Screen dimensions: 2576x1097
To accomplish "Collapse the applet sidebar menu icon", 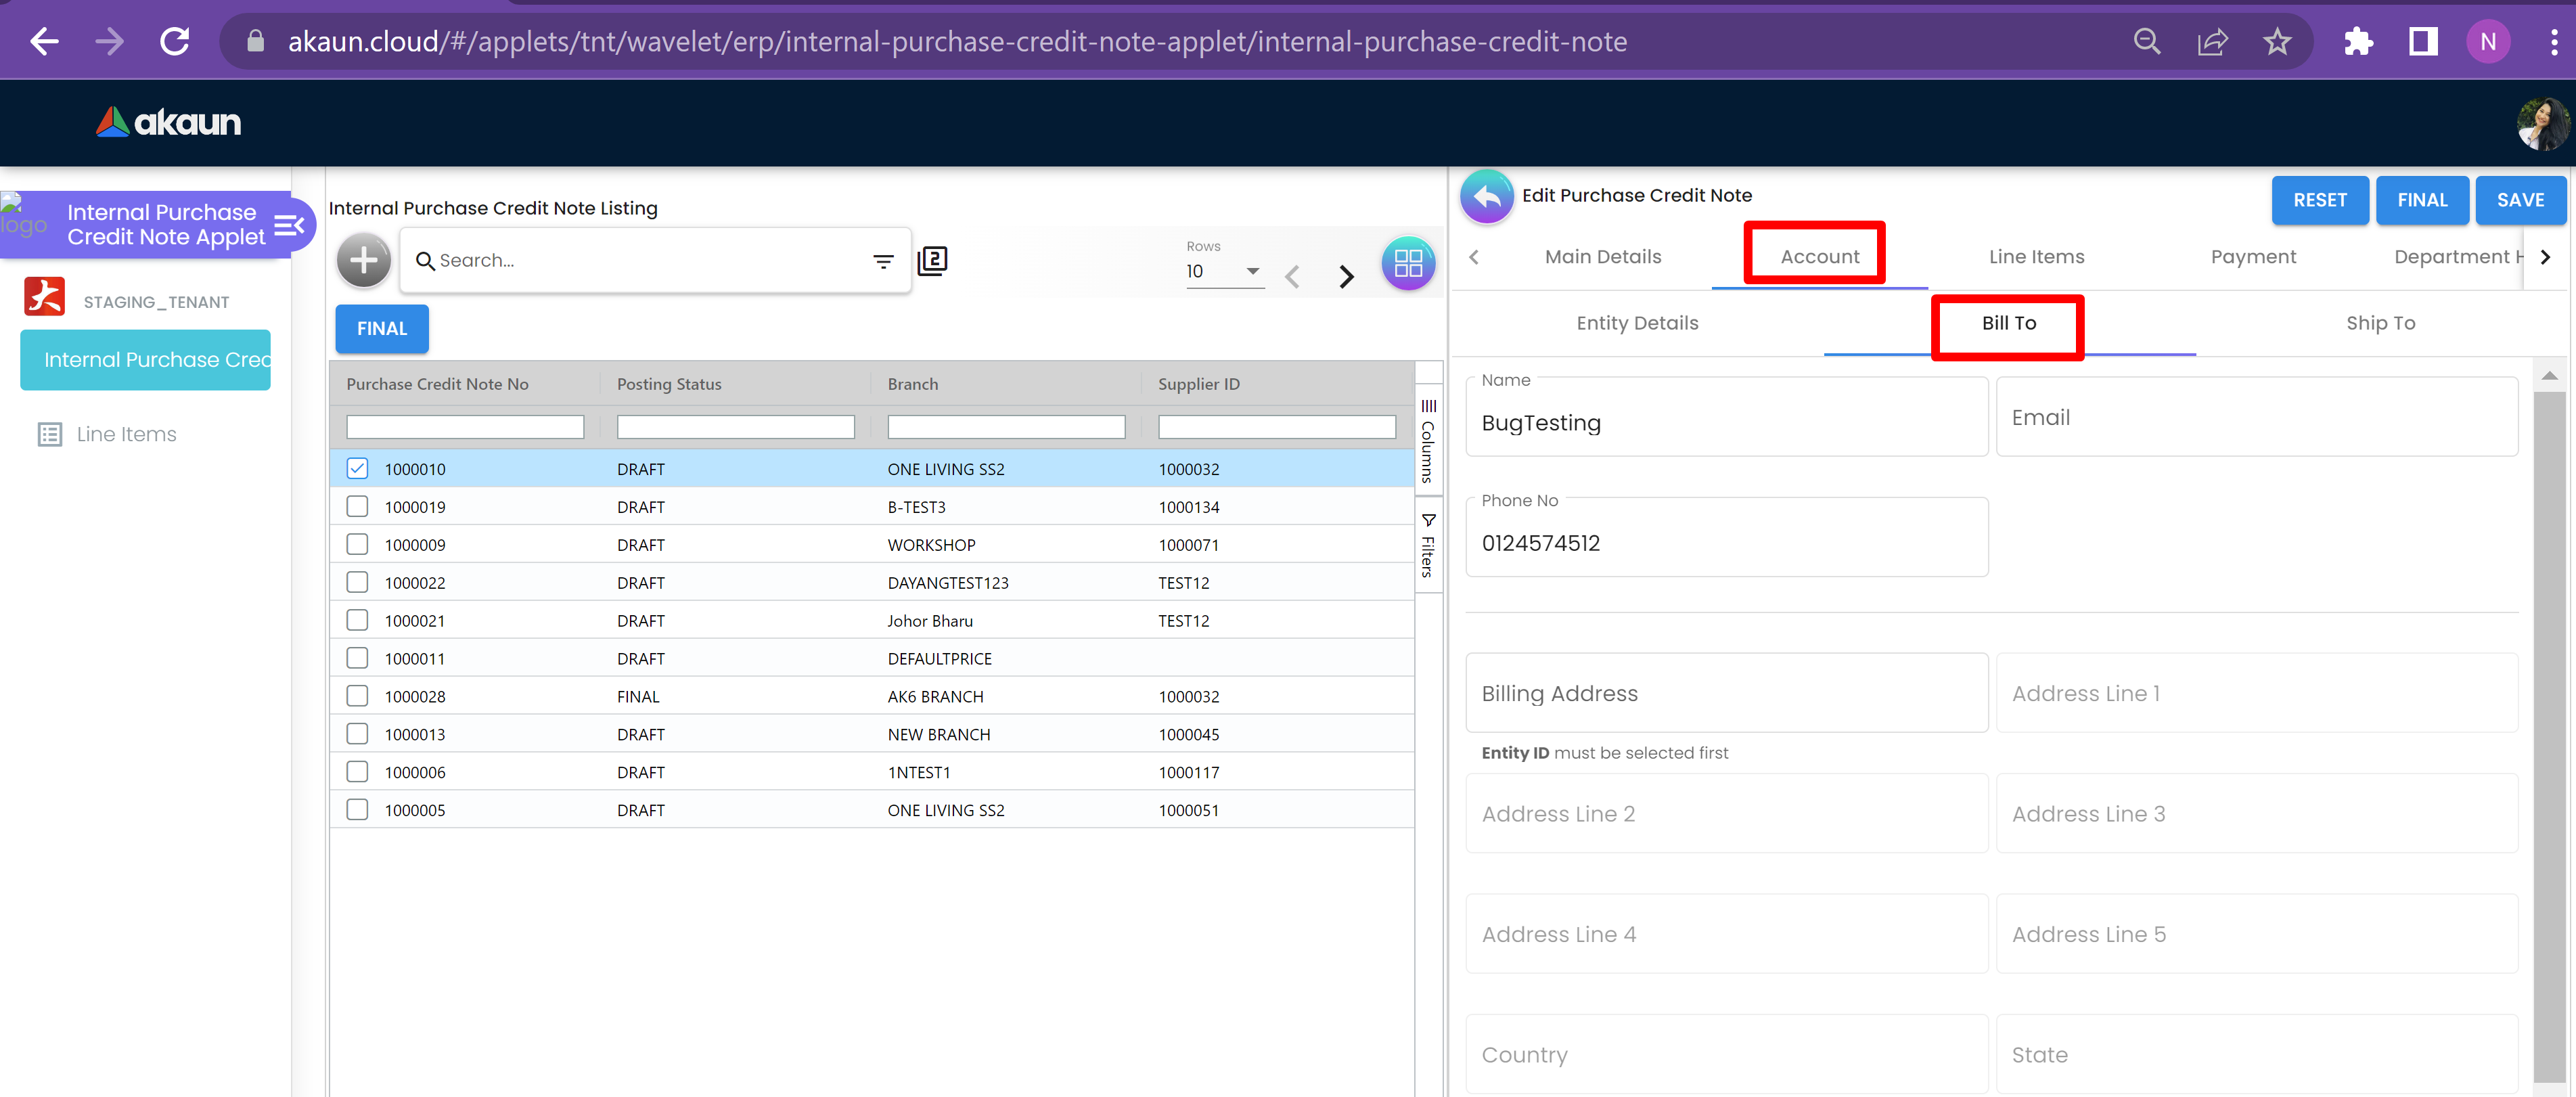I will click(289, 225).
